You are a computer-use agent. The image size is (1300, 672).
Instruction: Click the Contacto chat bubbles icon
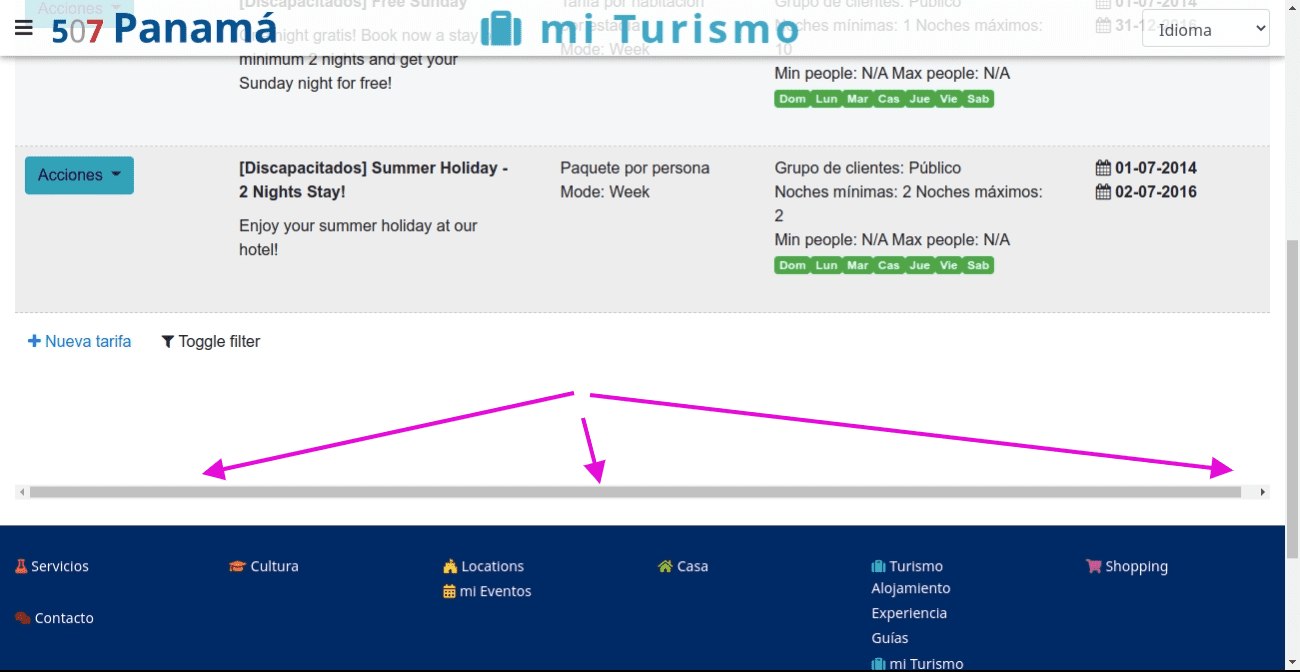[22, 618]
